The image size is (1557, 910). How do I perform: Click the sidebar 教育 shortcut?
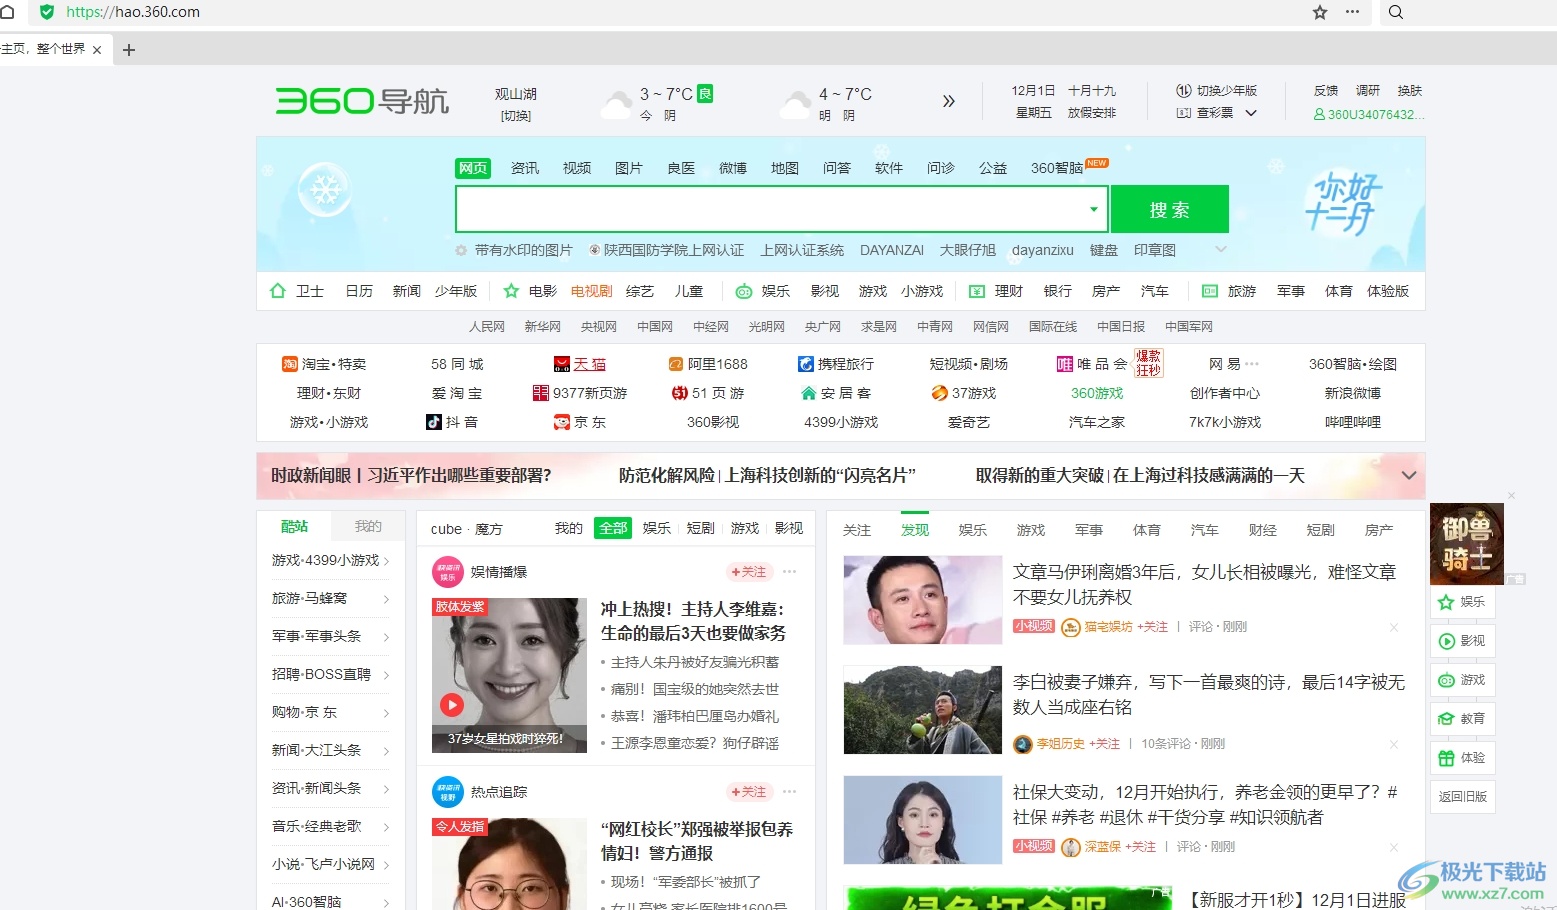(1463, 719)
